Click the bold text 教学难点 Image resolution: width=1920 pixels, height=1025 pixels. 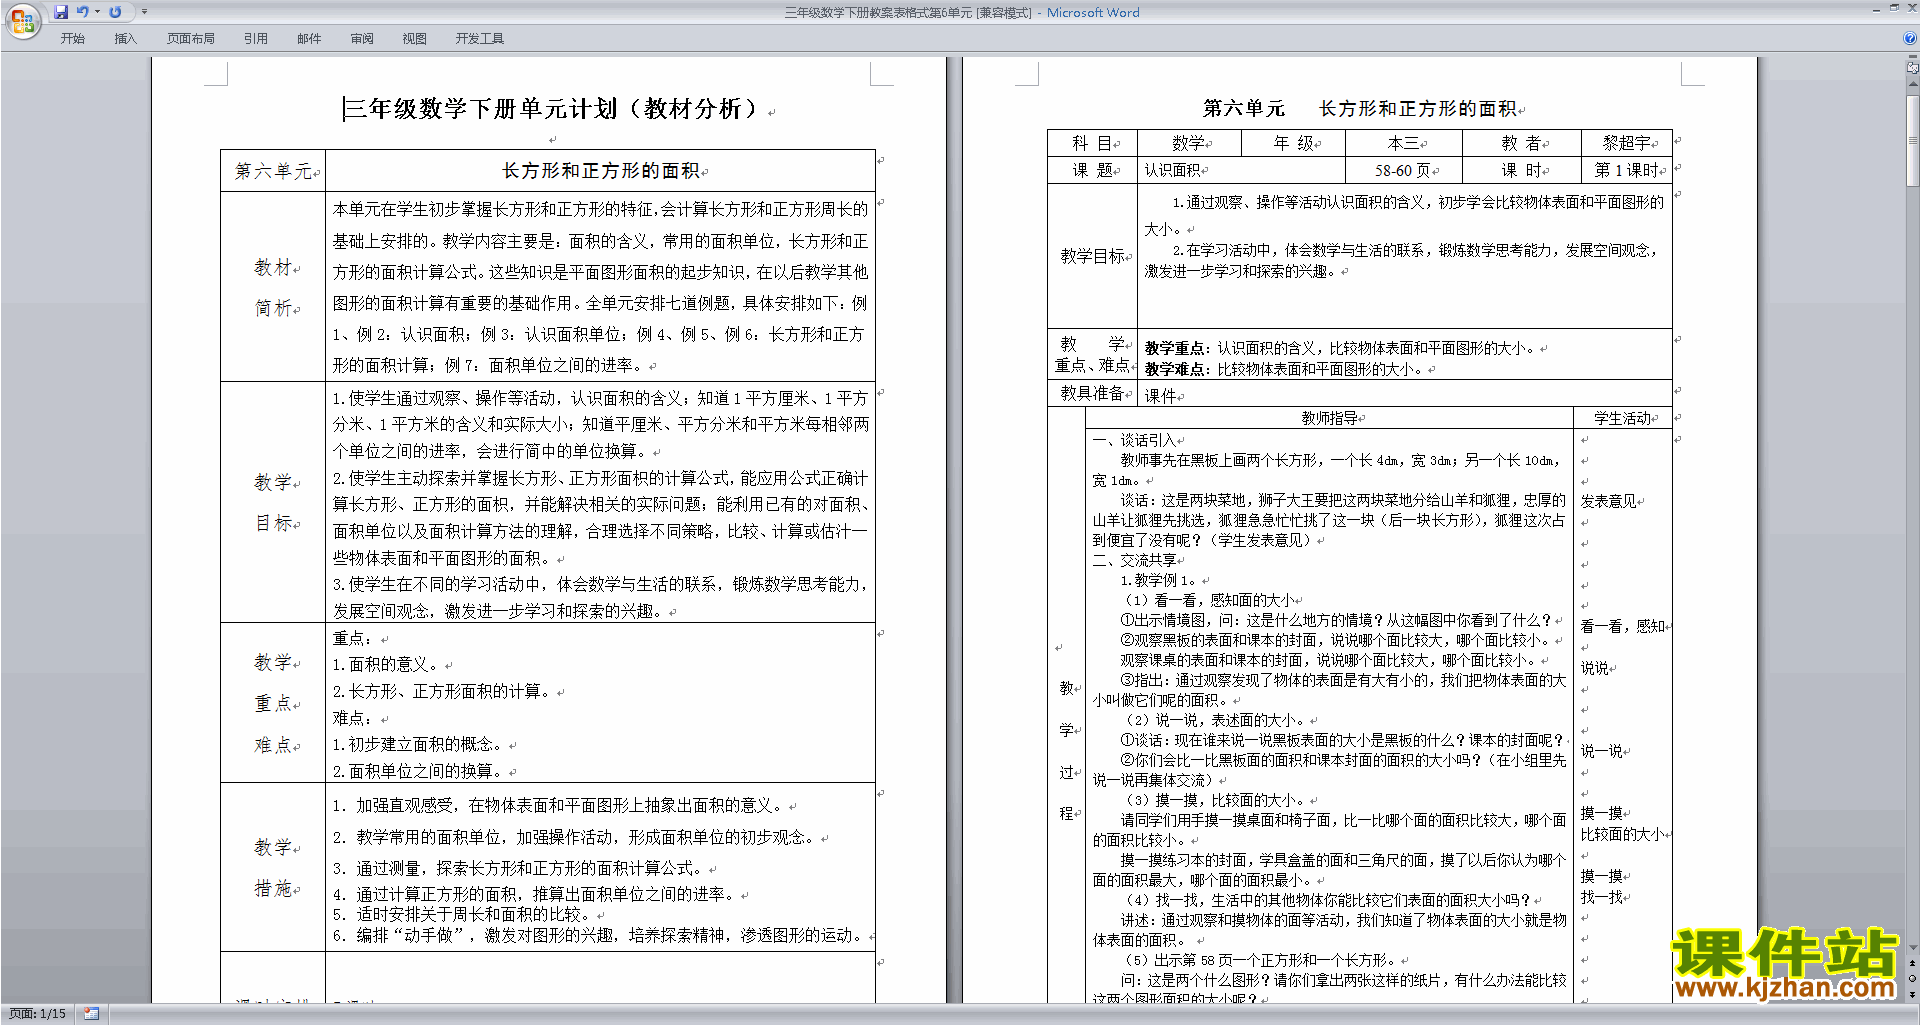click(x=1175, y=369)
